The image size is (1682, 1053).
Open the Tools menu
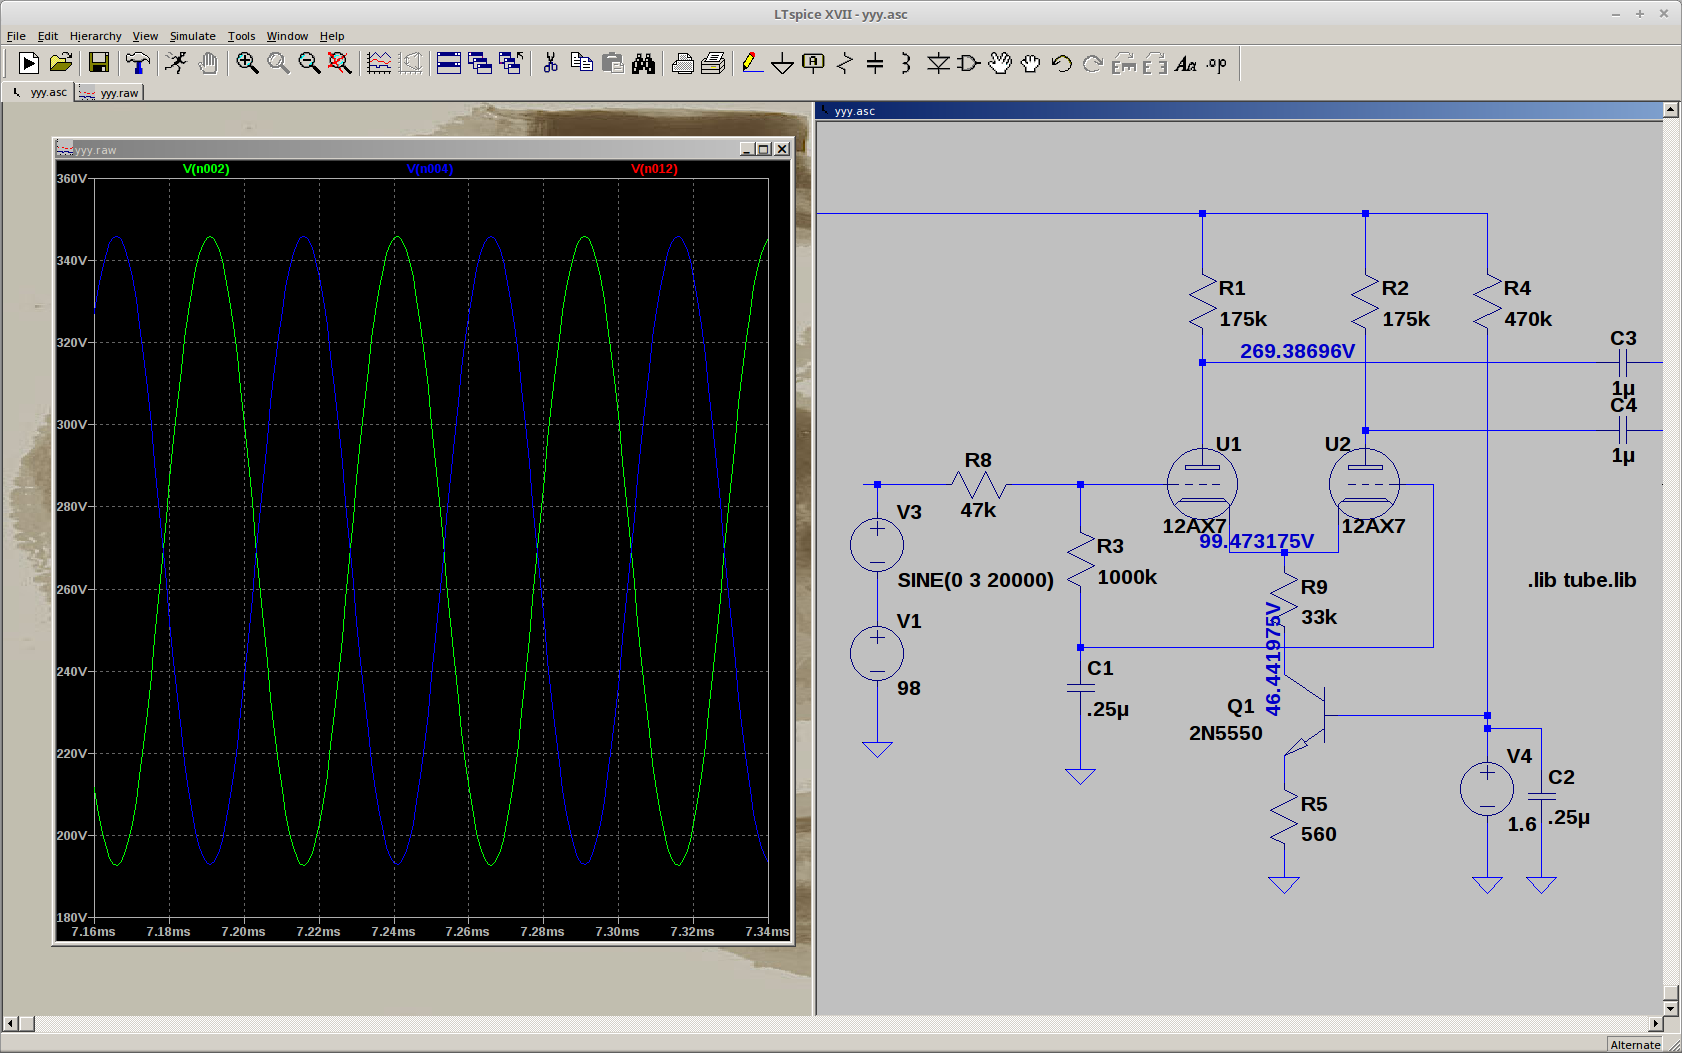coord(241,36)
